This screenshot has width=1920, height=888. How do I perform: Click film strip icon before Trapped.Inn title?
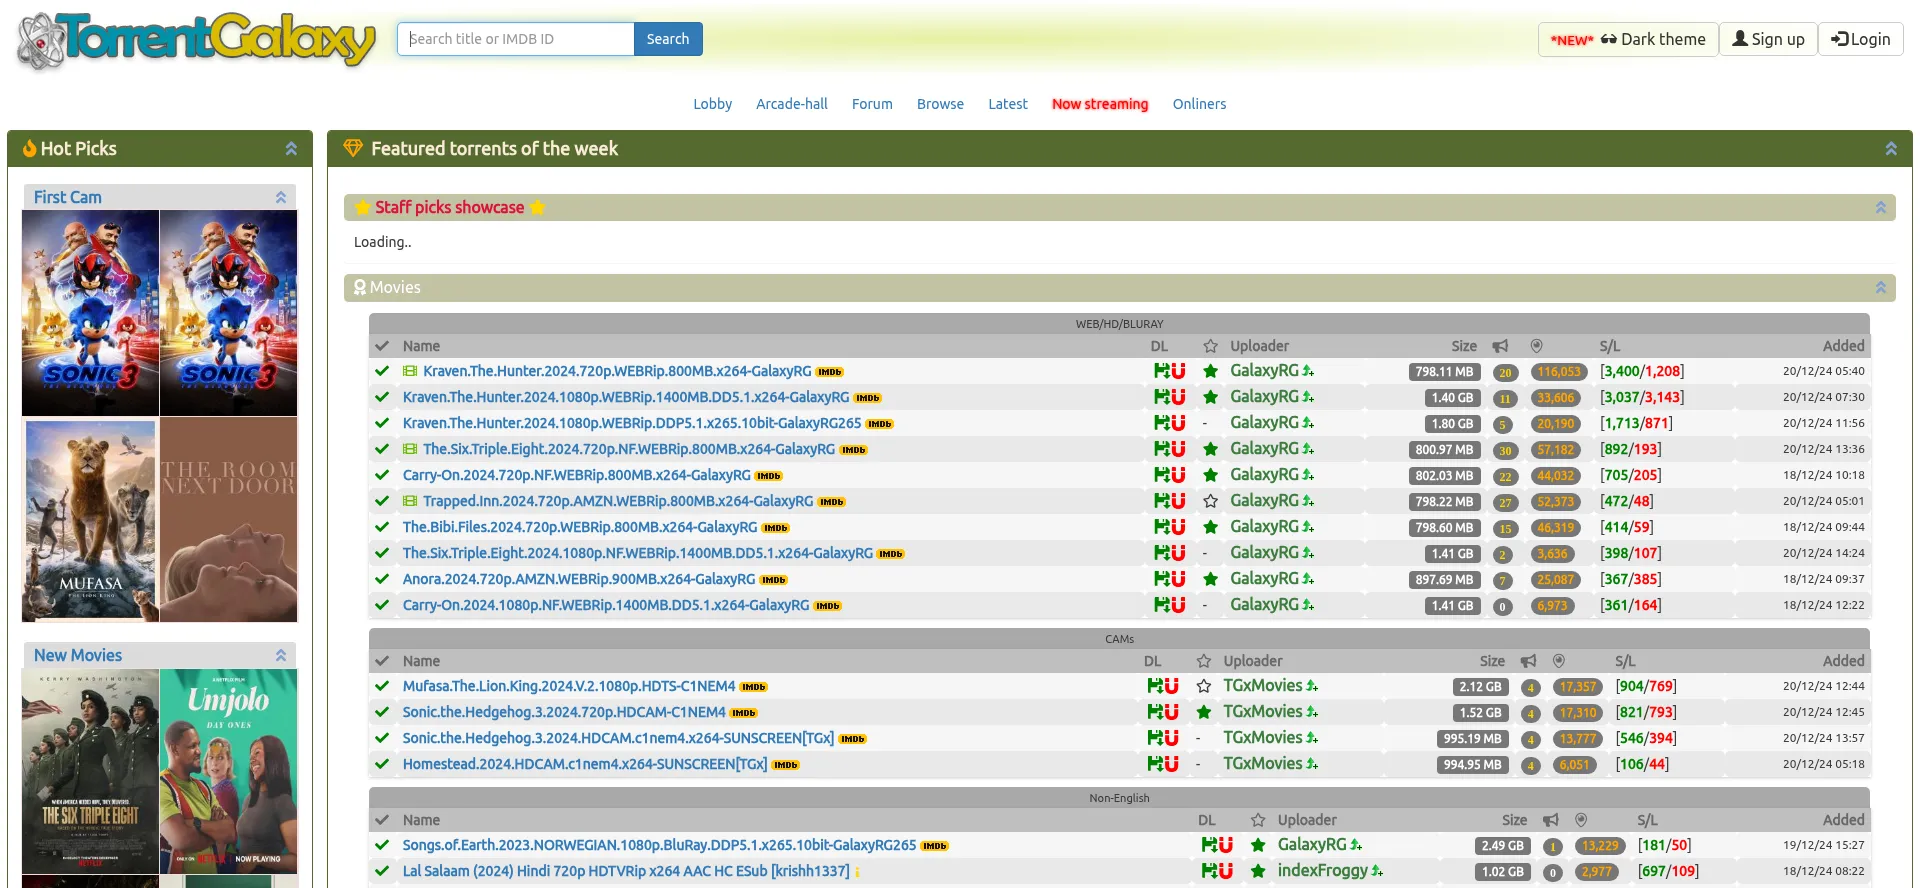click(x=410, y=501)
